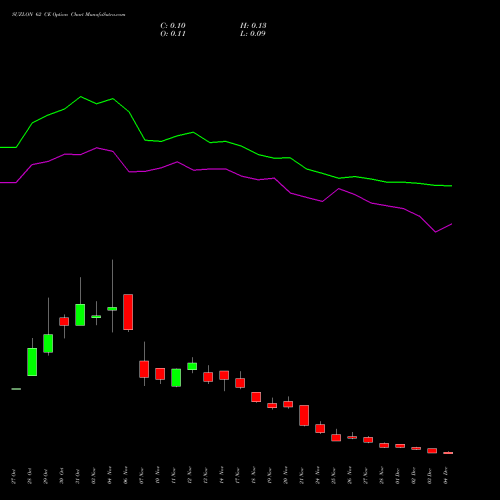The width and height of the screenshot is (500, 500).
Task: Click the 24 Nov red candlestick
Action: [320, 428]
